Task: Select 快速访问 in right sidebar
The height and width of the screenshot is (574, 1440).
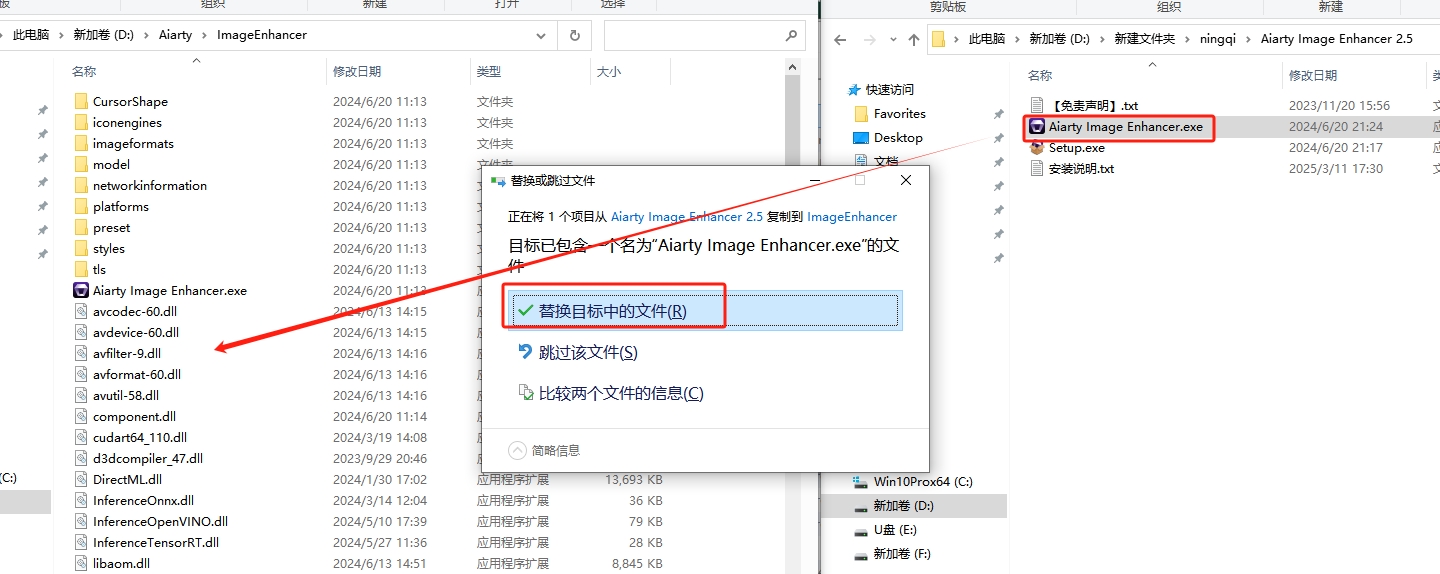Action: (890, 89)
